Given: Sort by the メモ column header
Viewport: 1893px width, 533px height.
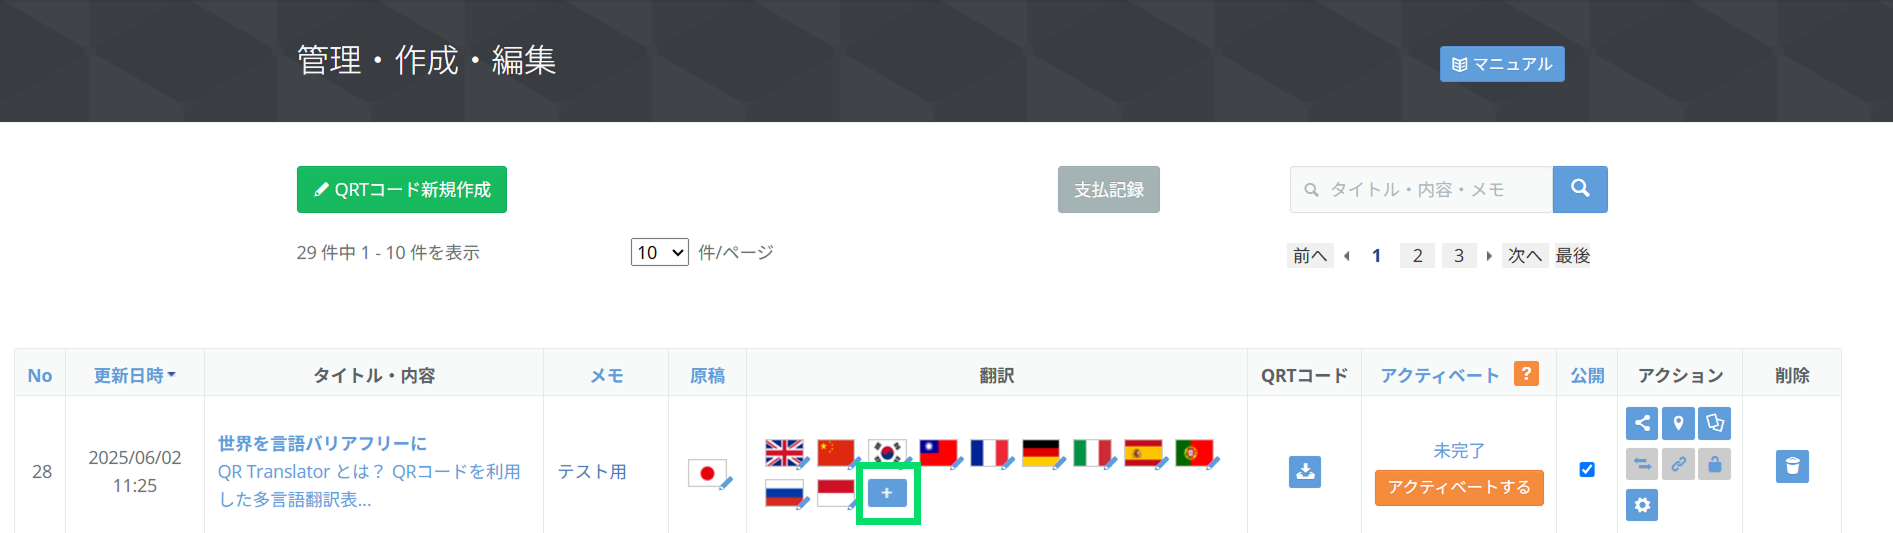Looking at the screenshot, I should pos(606,375).
